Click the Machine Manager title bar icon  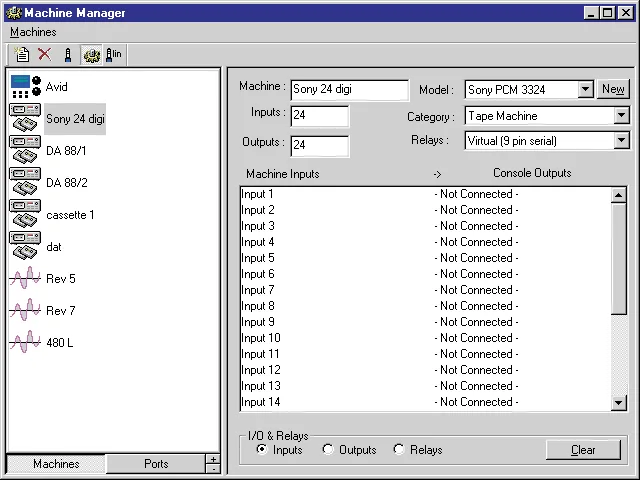tap(14, 13)
